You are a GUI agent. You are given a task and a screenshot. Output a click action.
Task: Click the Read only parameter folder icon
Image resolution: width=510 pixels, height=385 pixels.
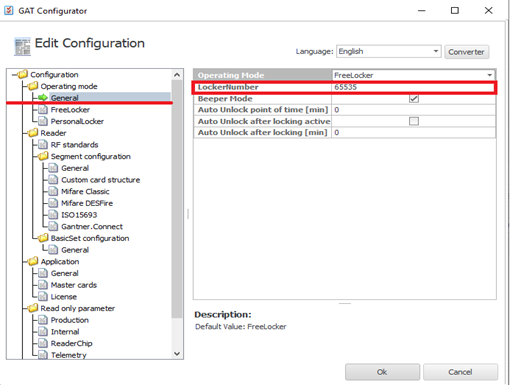(33, 308)
